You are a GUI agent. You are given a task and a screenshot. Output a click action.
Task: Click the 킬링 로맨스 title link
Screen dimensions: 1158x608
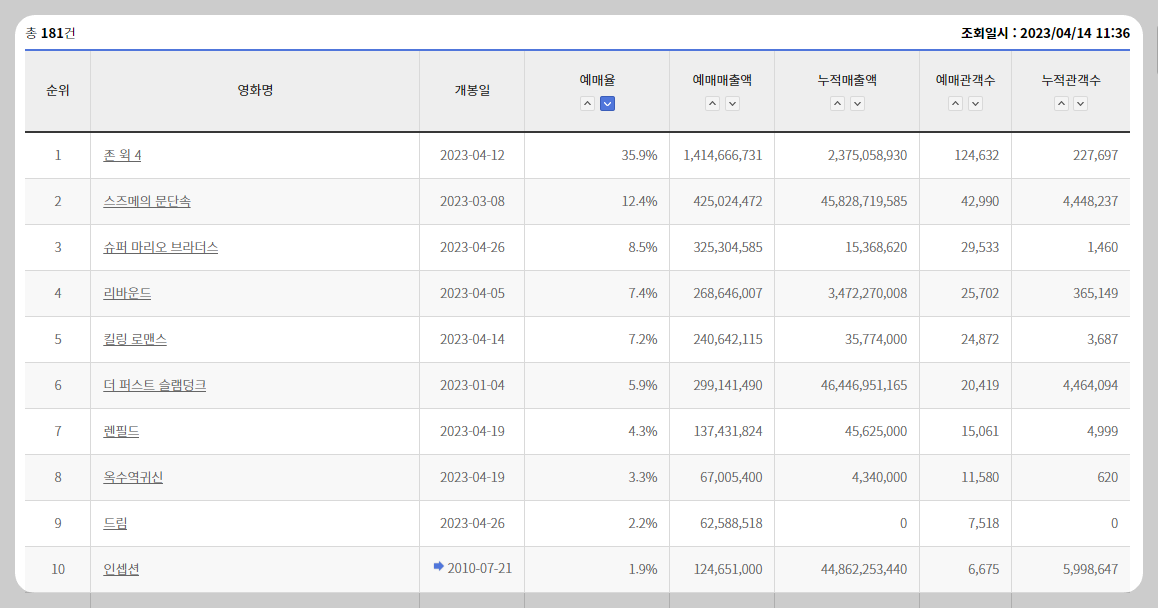click(138, 339)
